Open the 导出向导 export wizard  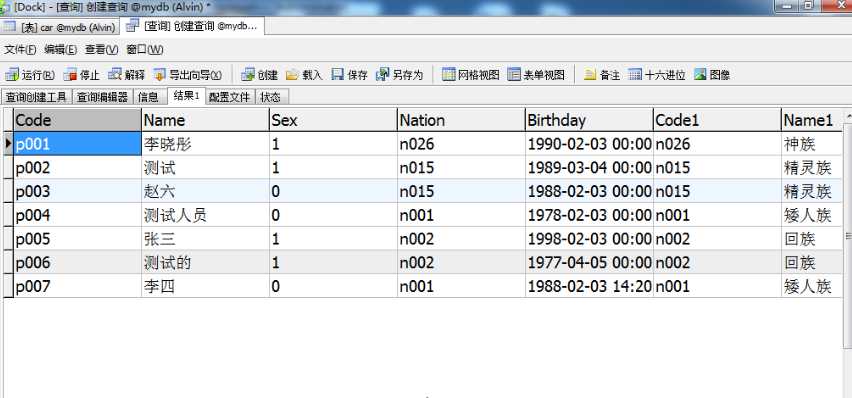tap(187, 75)
